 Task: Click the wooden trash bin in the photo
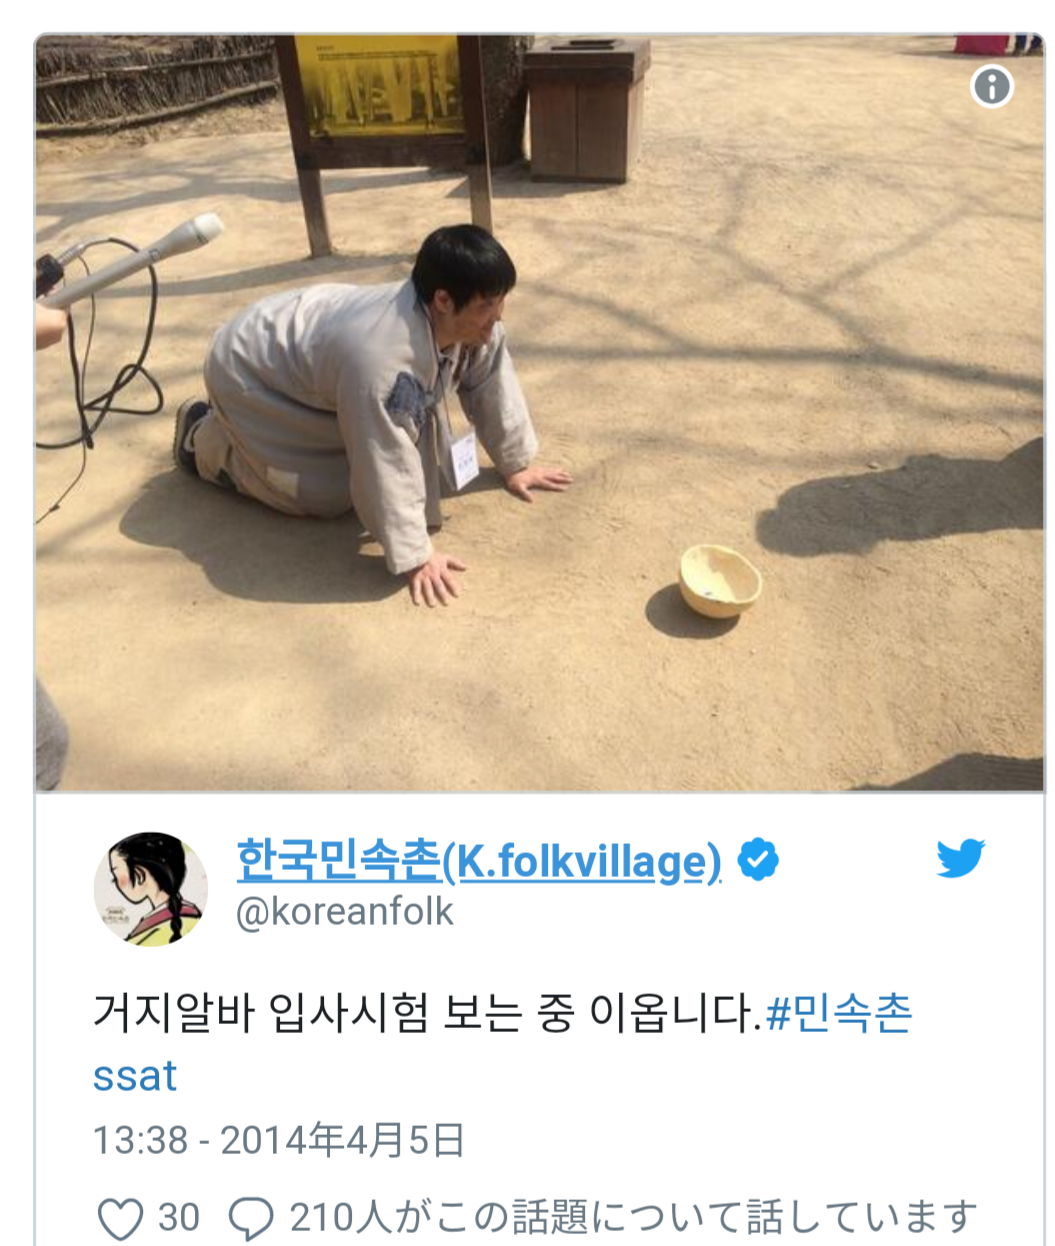point(586,110)
